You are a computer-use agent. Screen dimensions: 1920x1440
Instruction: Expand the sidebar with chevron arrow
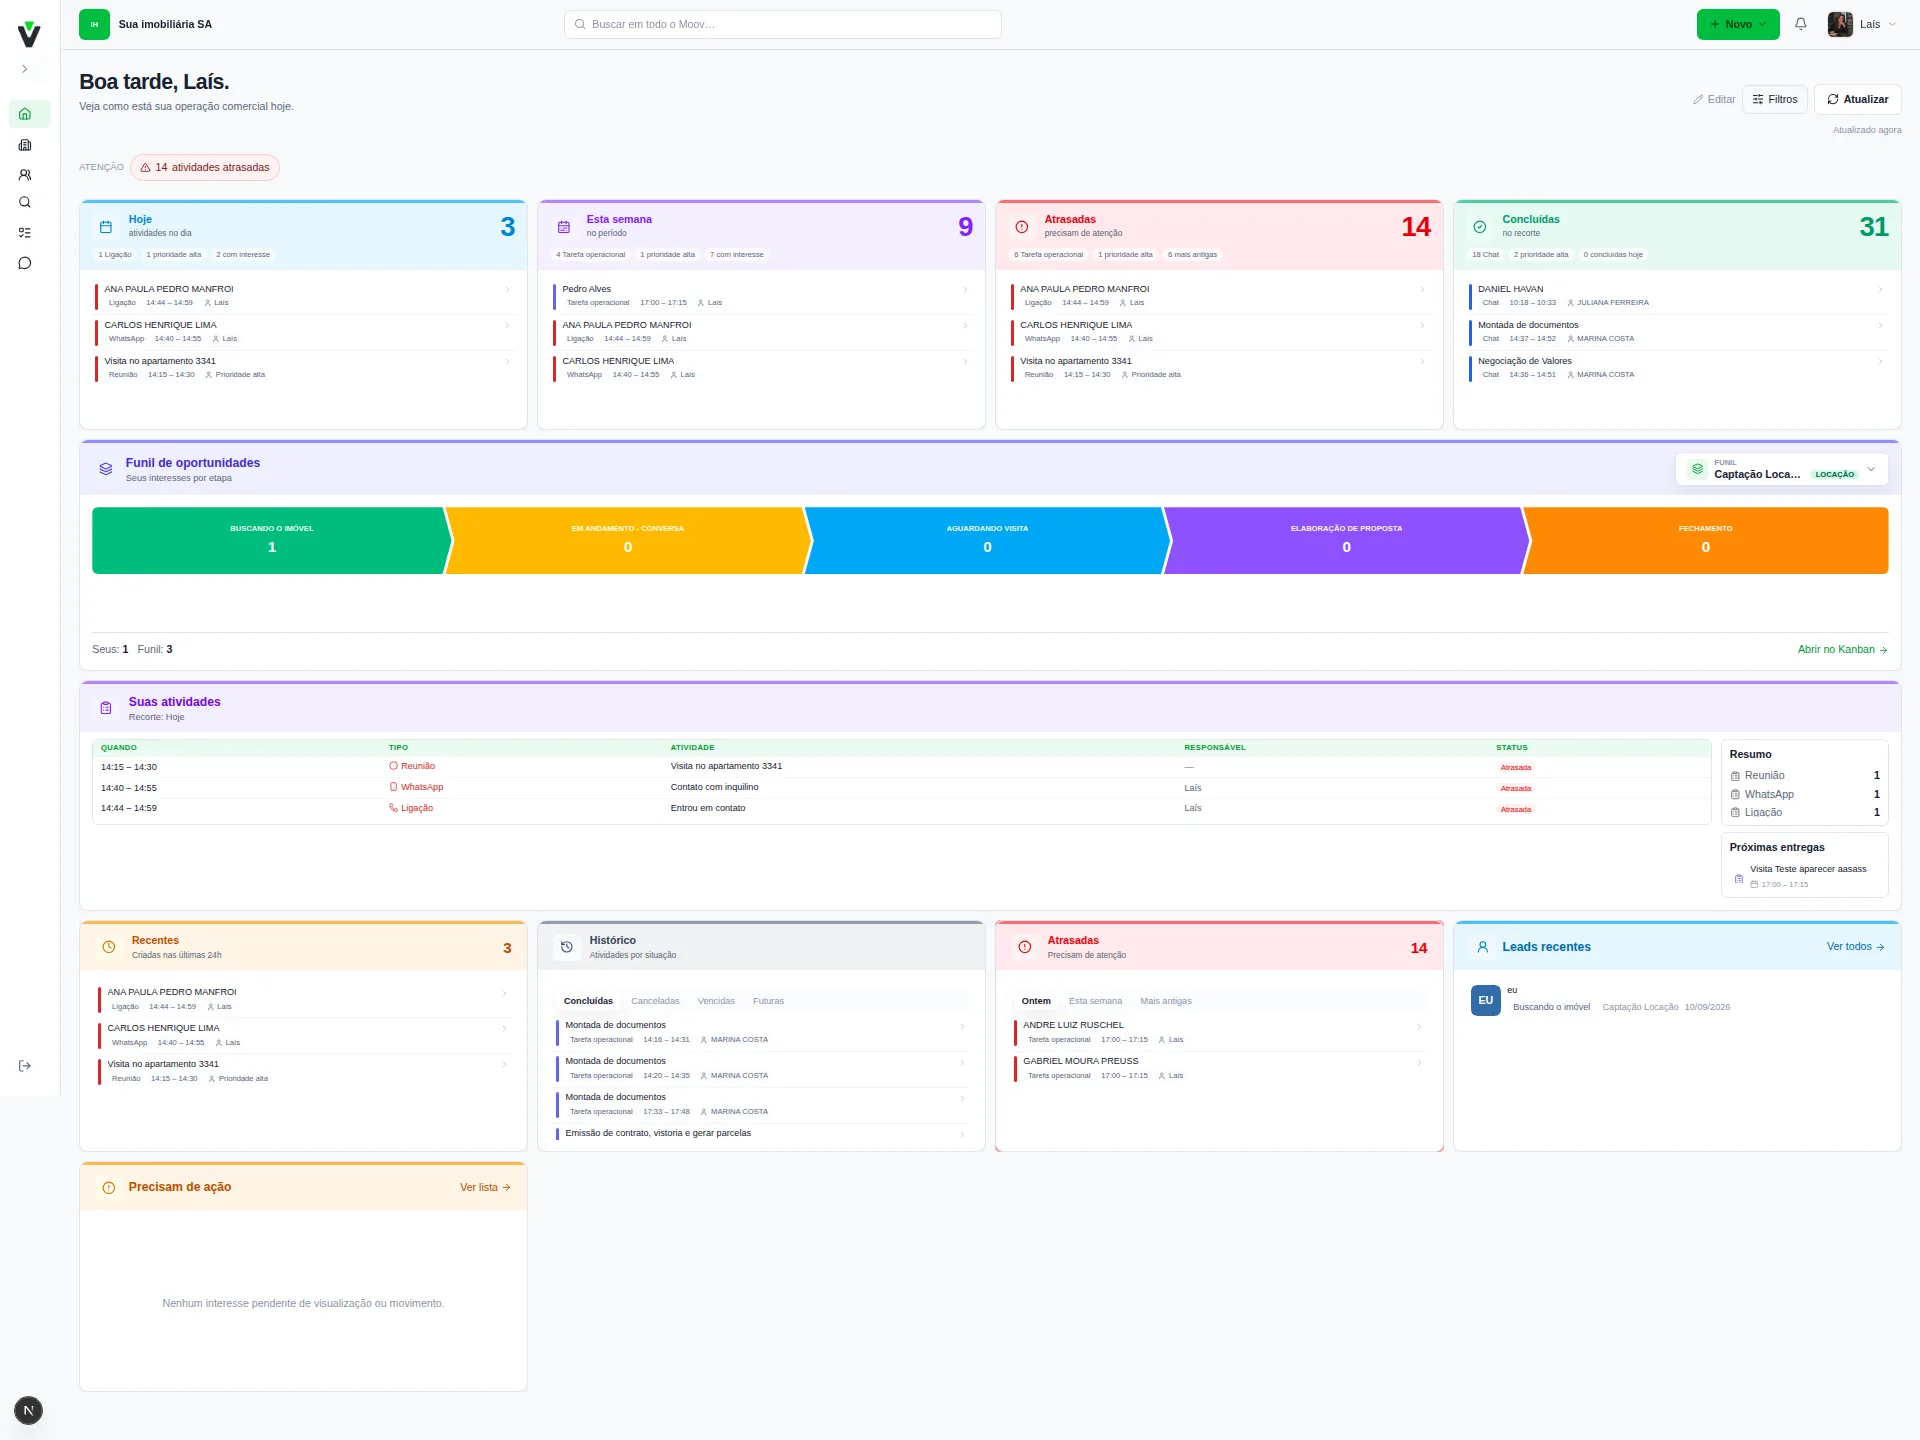(x=25, y=69)
